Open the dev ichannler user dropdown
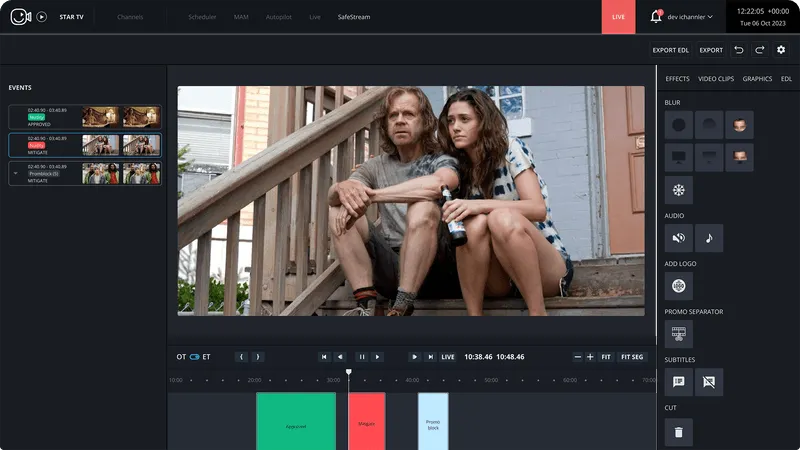 point(690,17)
